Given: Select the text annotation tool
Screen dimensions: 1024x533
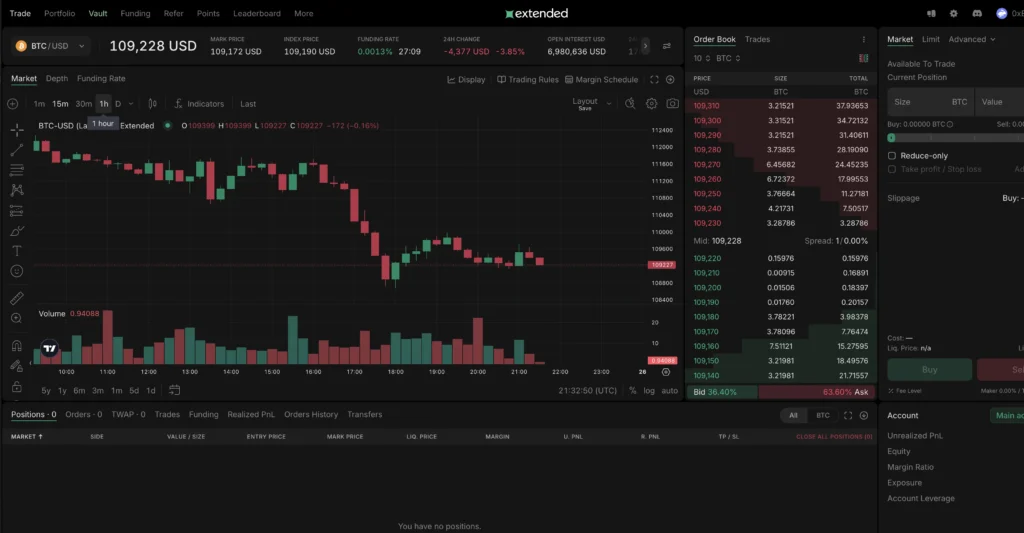Looking at the screenshot, I should point(17,251).
